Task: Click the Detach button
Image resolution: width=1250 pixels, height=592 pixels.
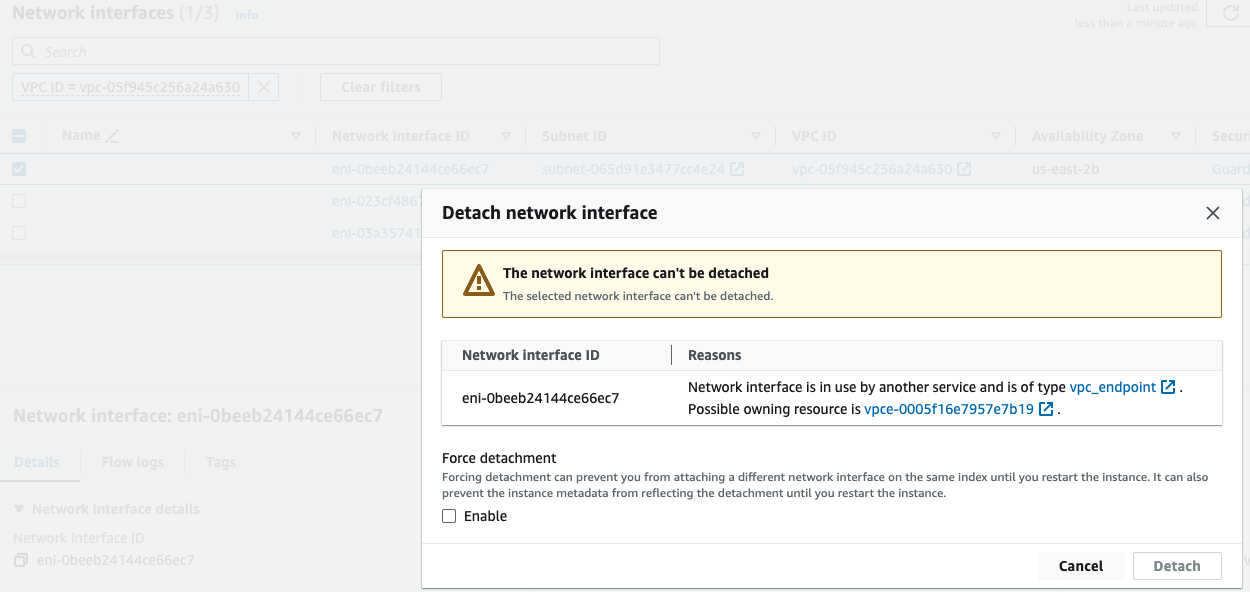Action: [1177, 565]
